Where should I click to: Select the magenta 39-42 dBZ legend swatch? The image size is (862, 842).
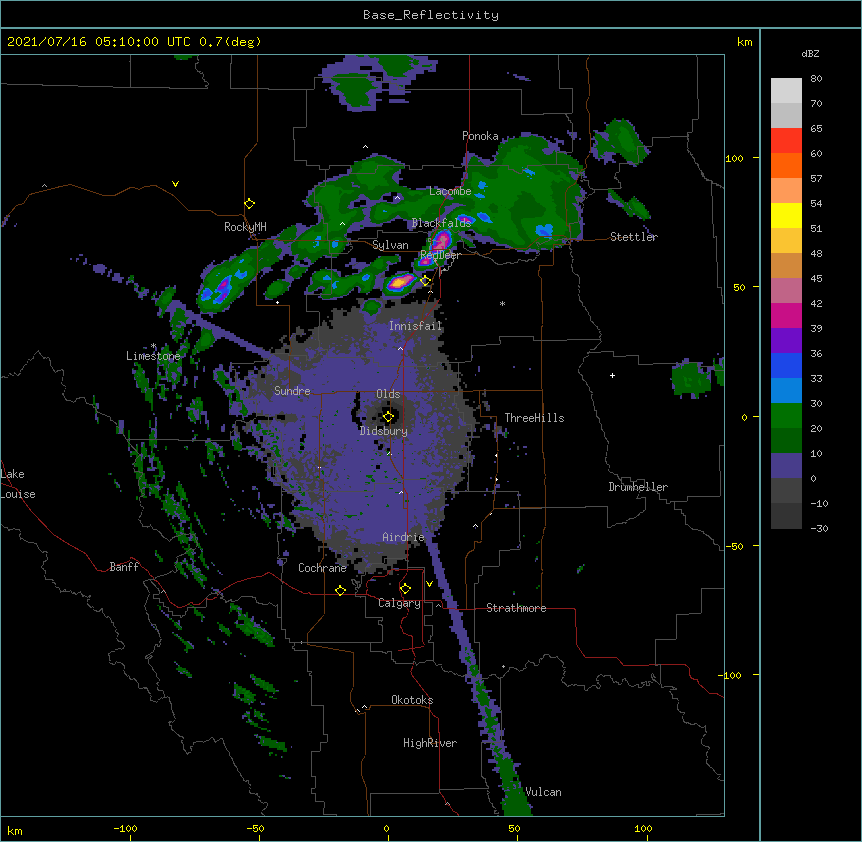[x=786, y=315]
